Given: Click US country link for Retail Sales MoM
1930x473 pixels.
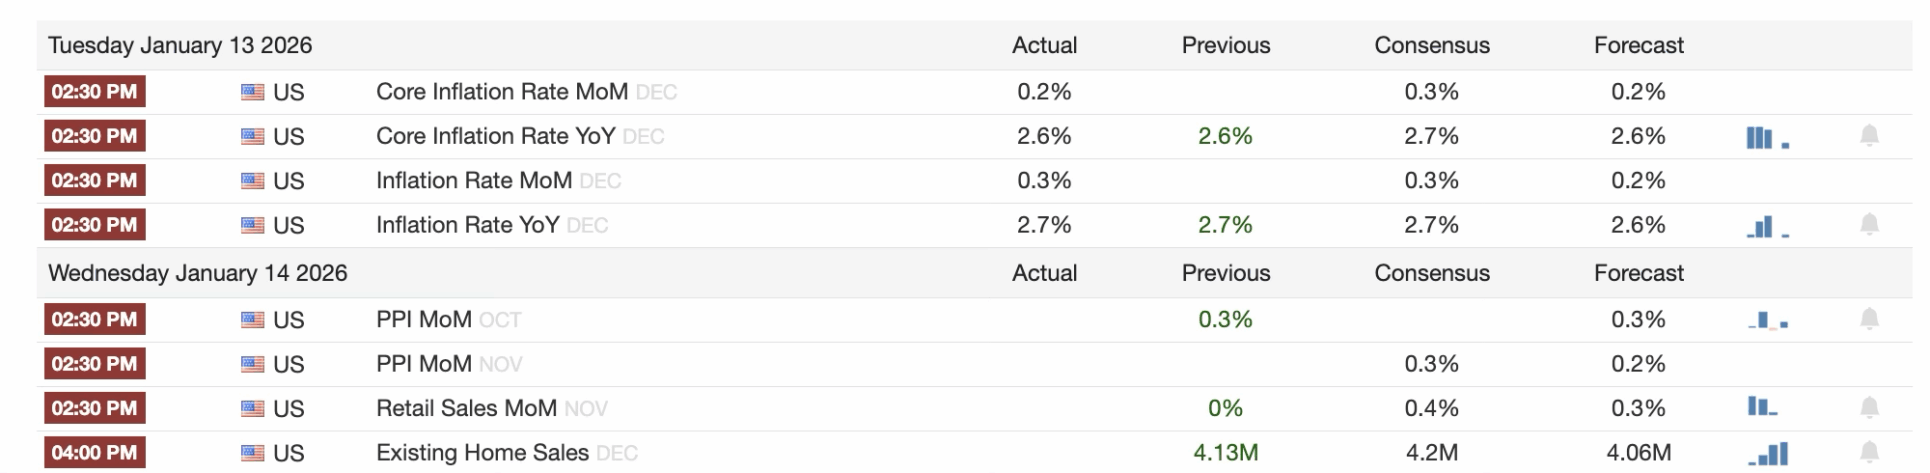Looking at the screenshot, I should coord(288,409).
